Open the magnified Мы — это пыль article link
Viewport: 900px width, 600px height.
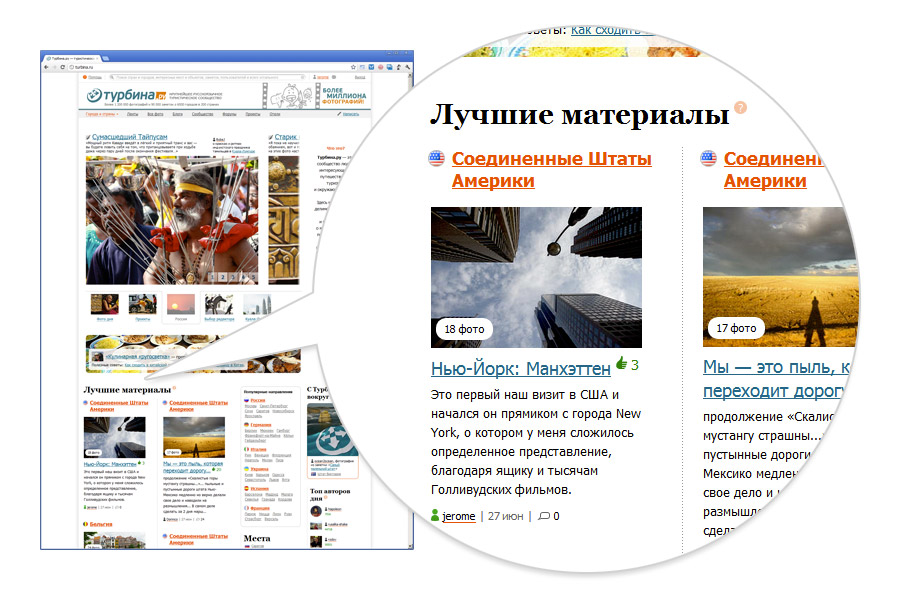pyautogui.click(x=775, y=379)
